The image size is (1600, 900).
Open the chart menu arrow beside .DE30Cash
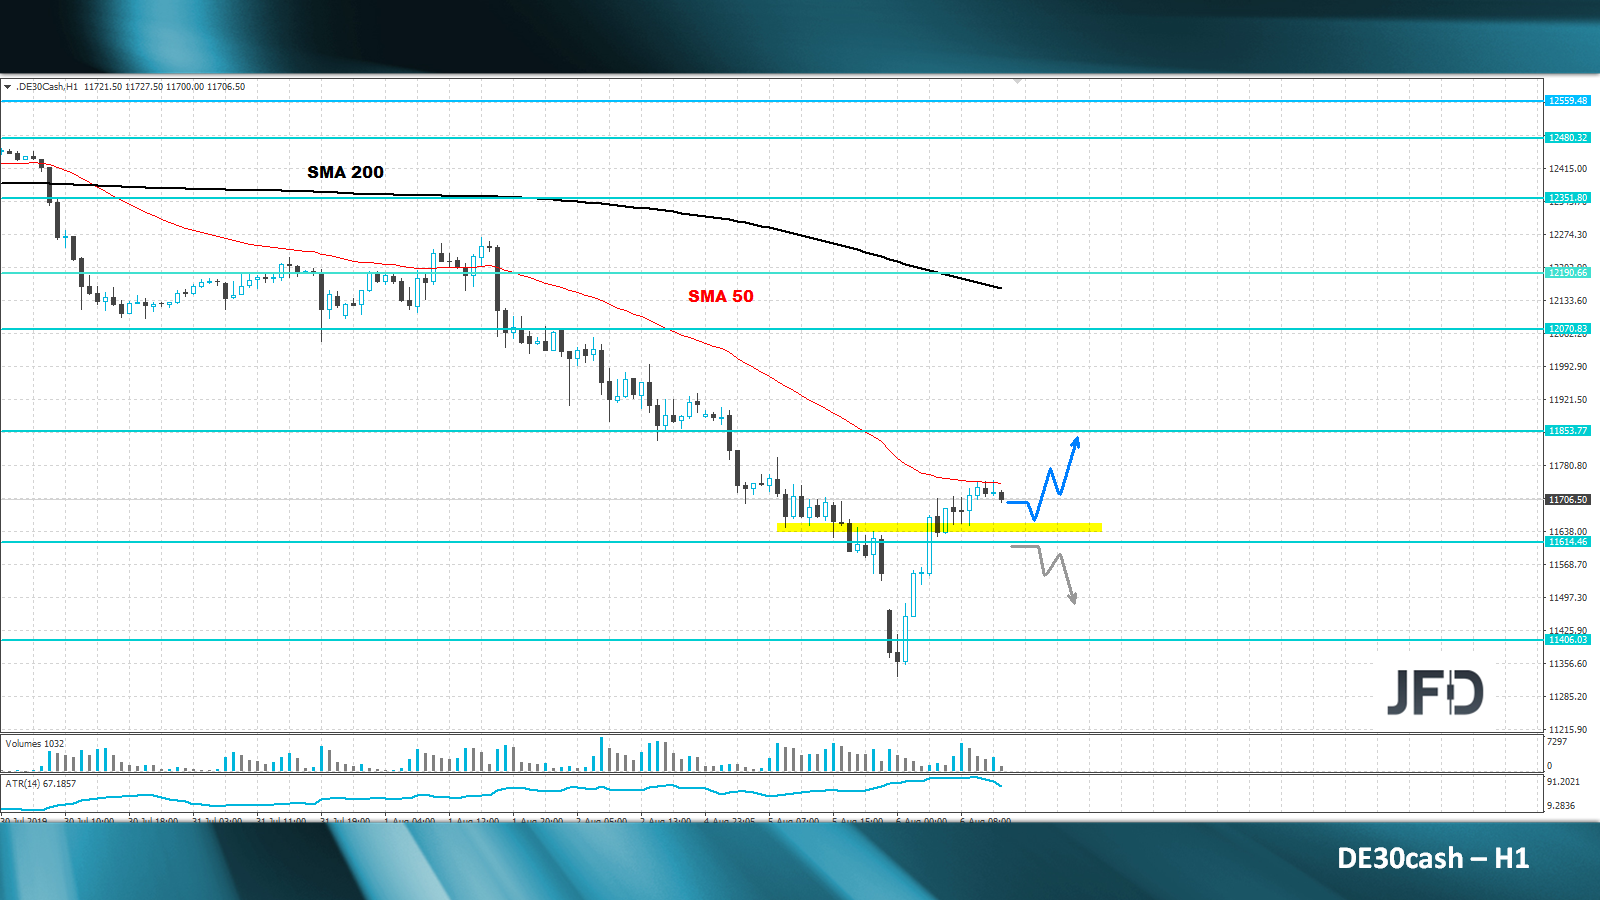(8, 87)
